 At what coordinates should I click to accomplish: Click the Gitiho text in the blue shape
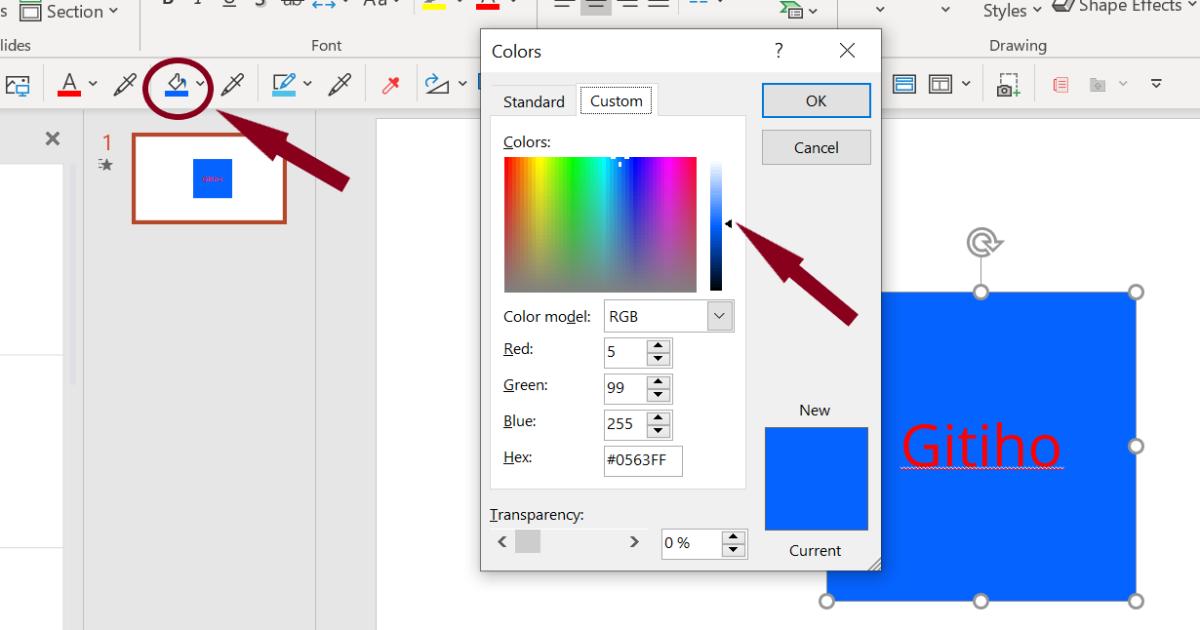tap(981, 447)
